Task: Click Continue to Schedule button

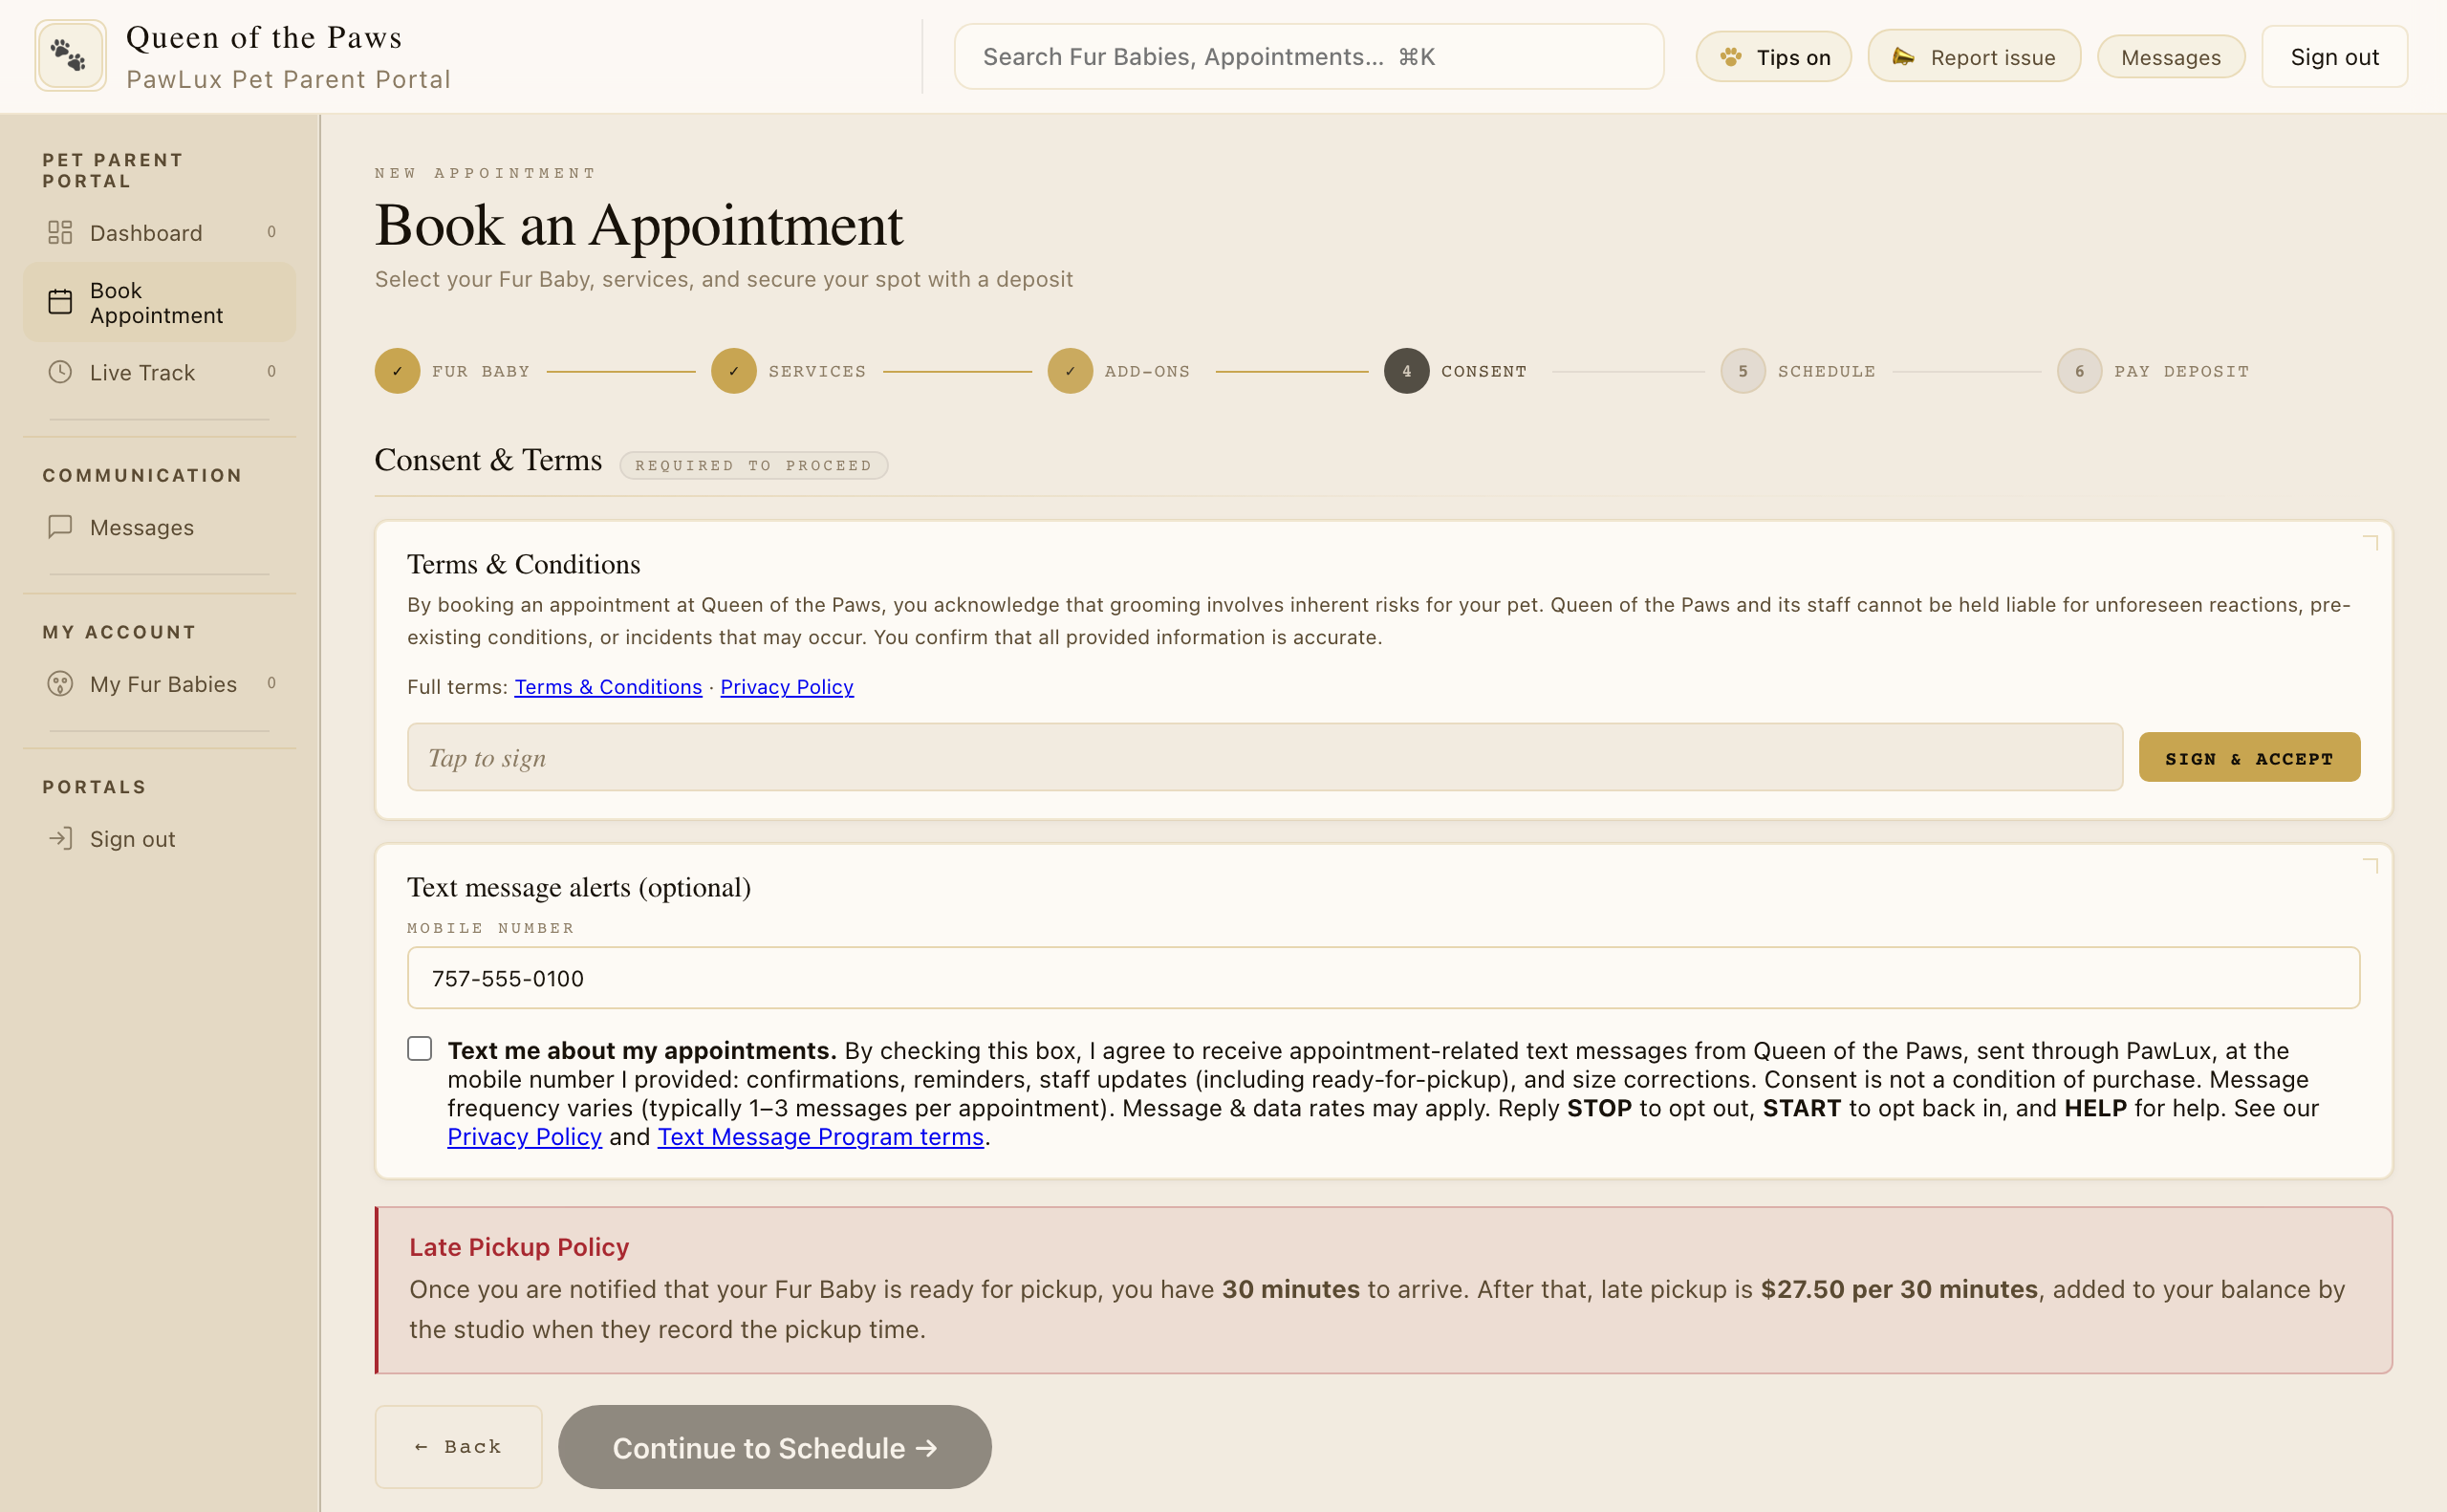Action: coord(774,1447)
